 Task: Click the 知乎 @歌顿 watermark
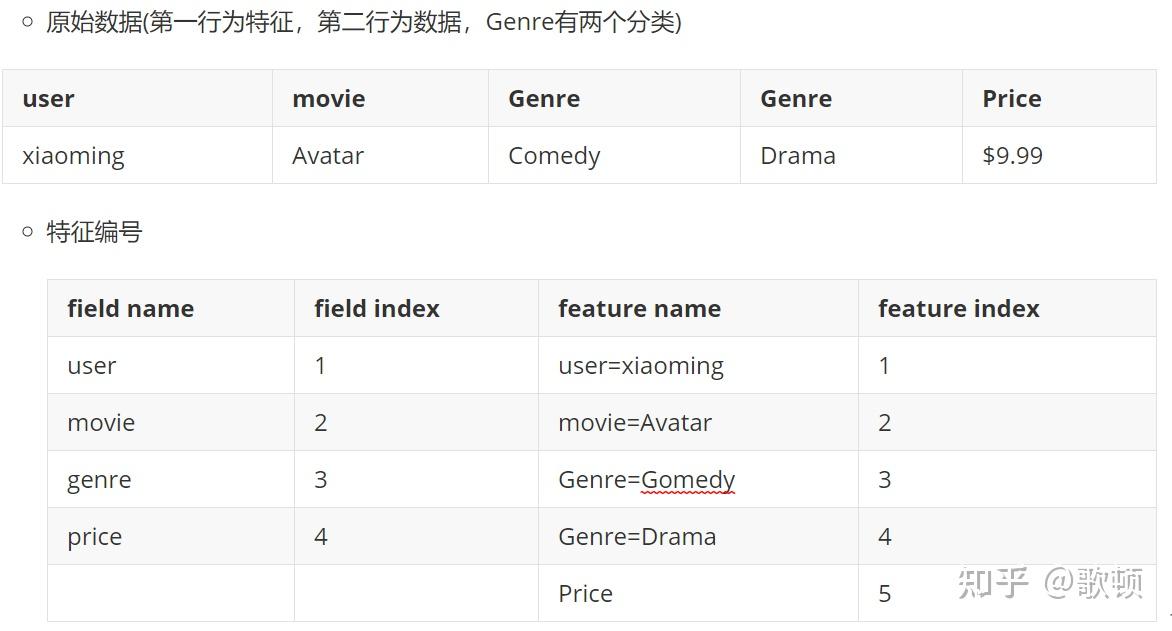coord(1050,583)
